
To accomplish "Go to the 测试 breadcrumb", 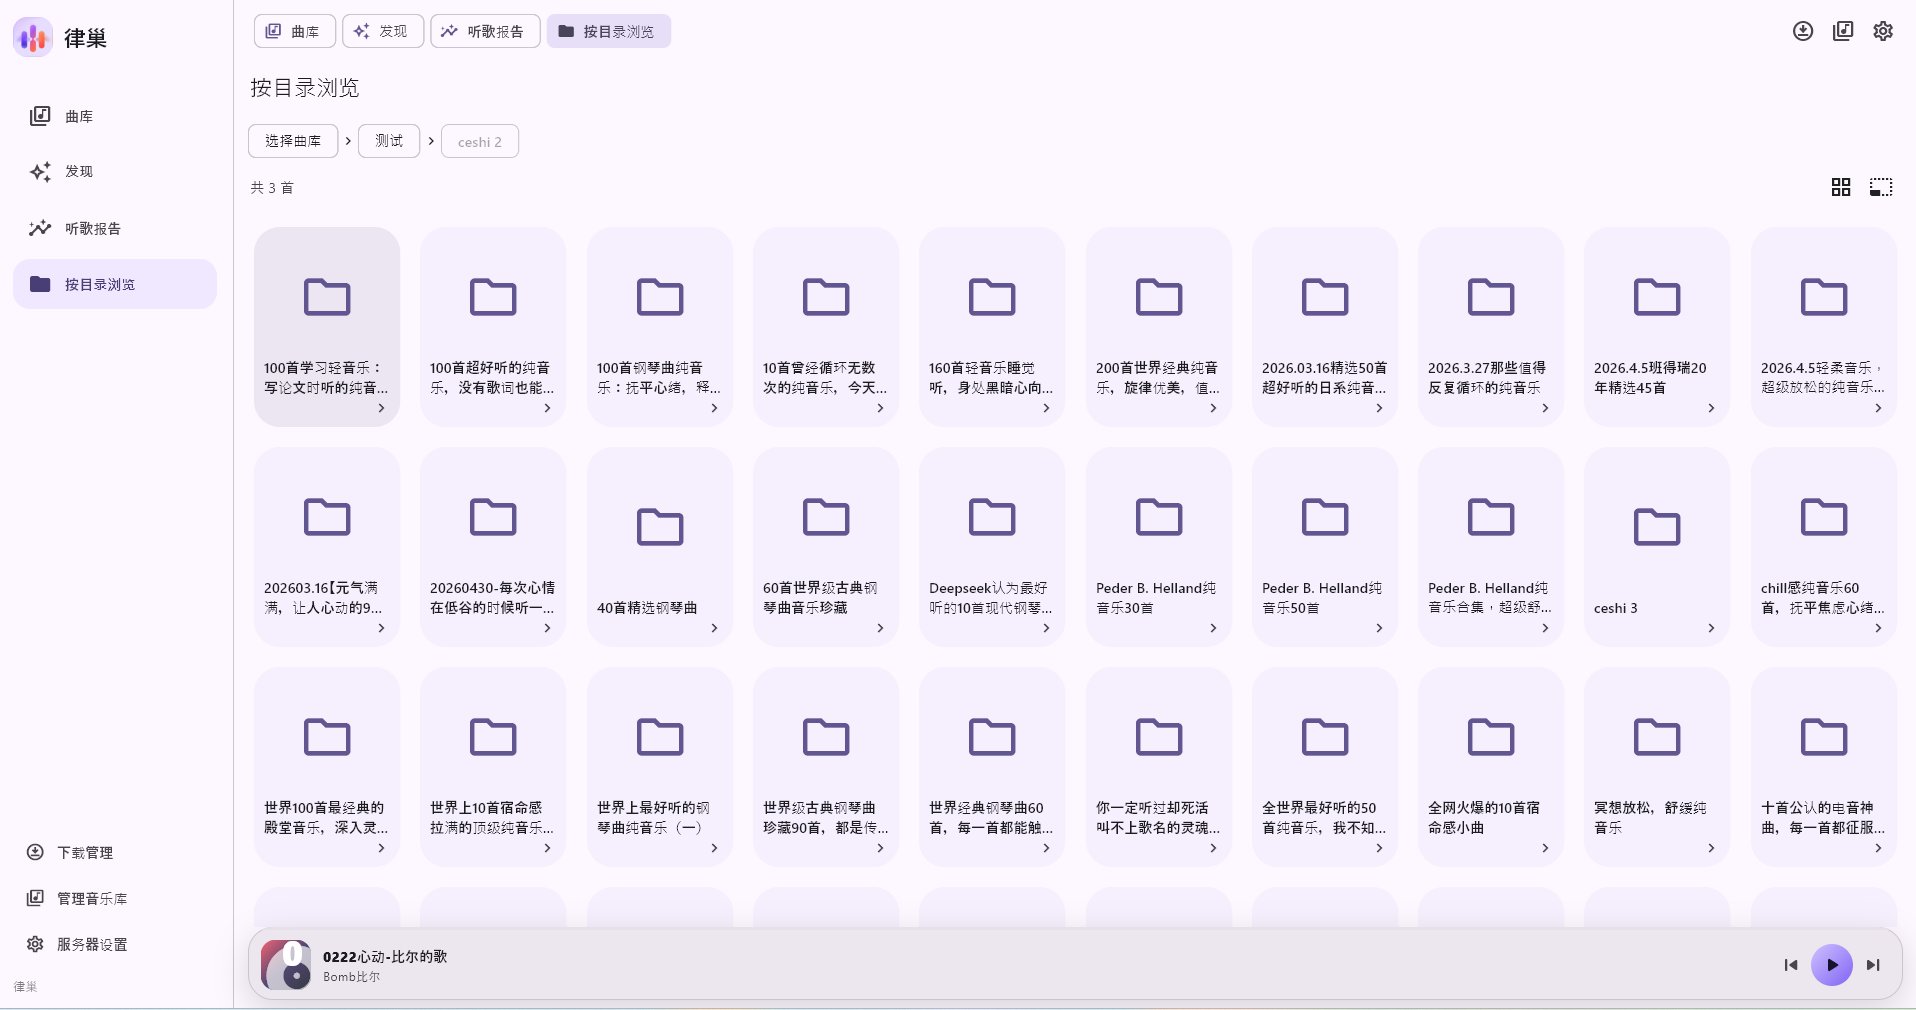I will [389, 141].
